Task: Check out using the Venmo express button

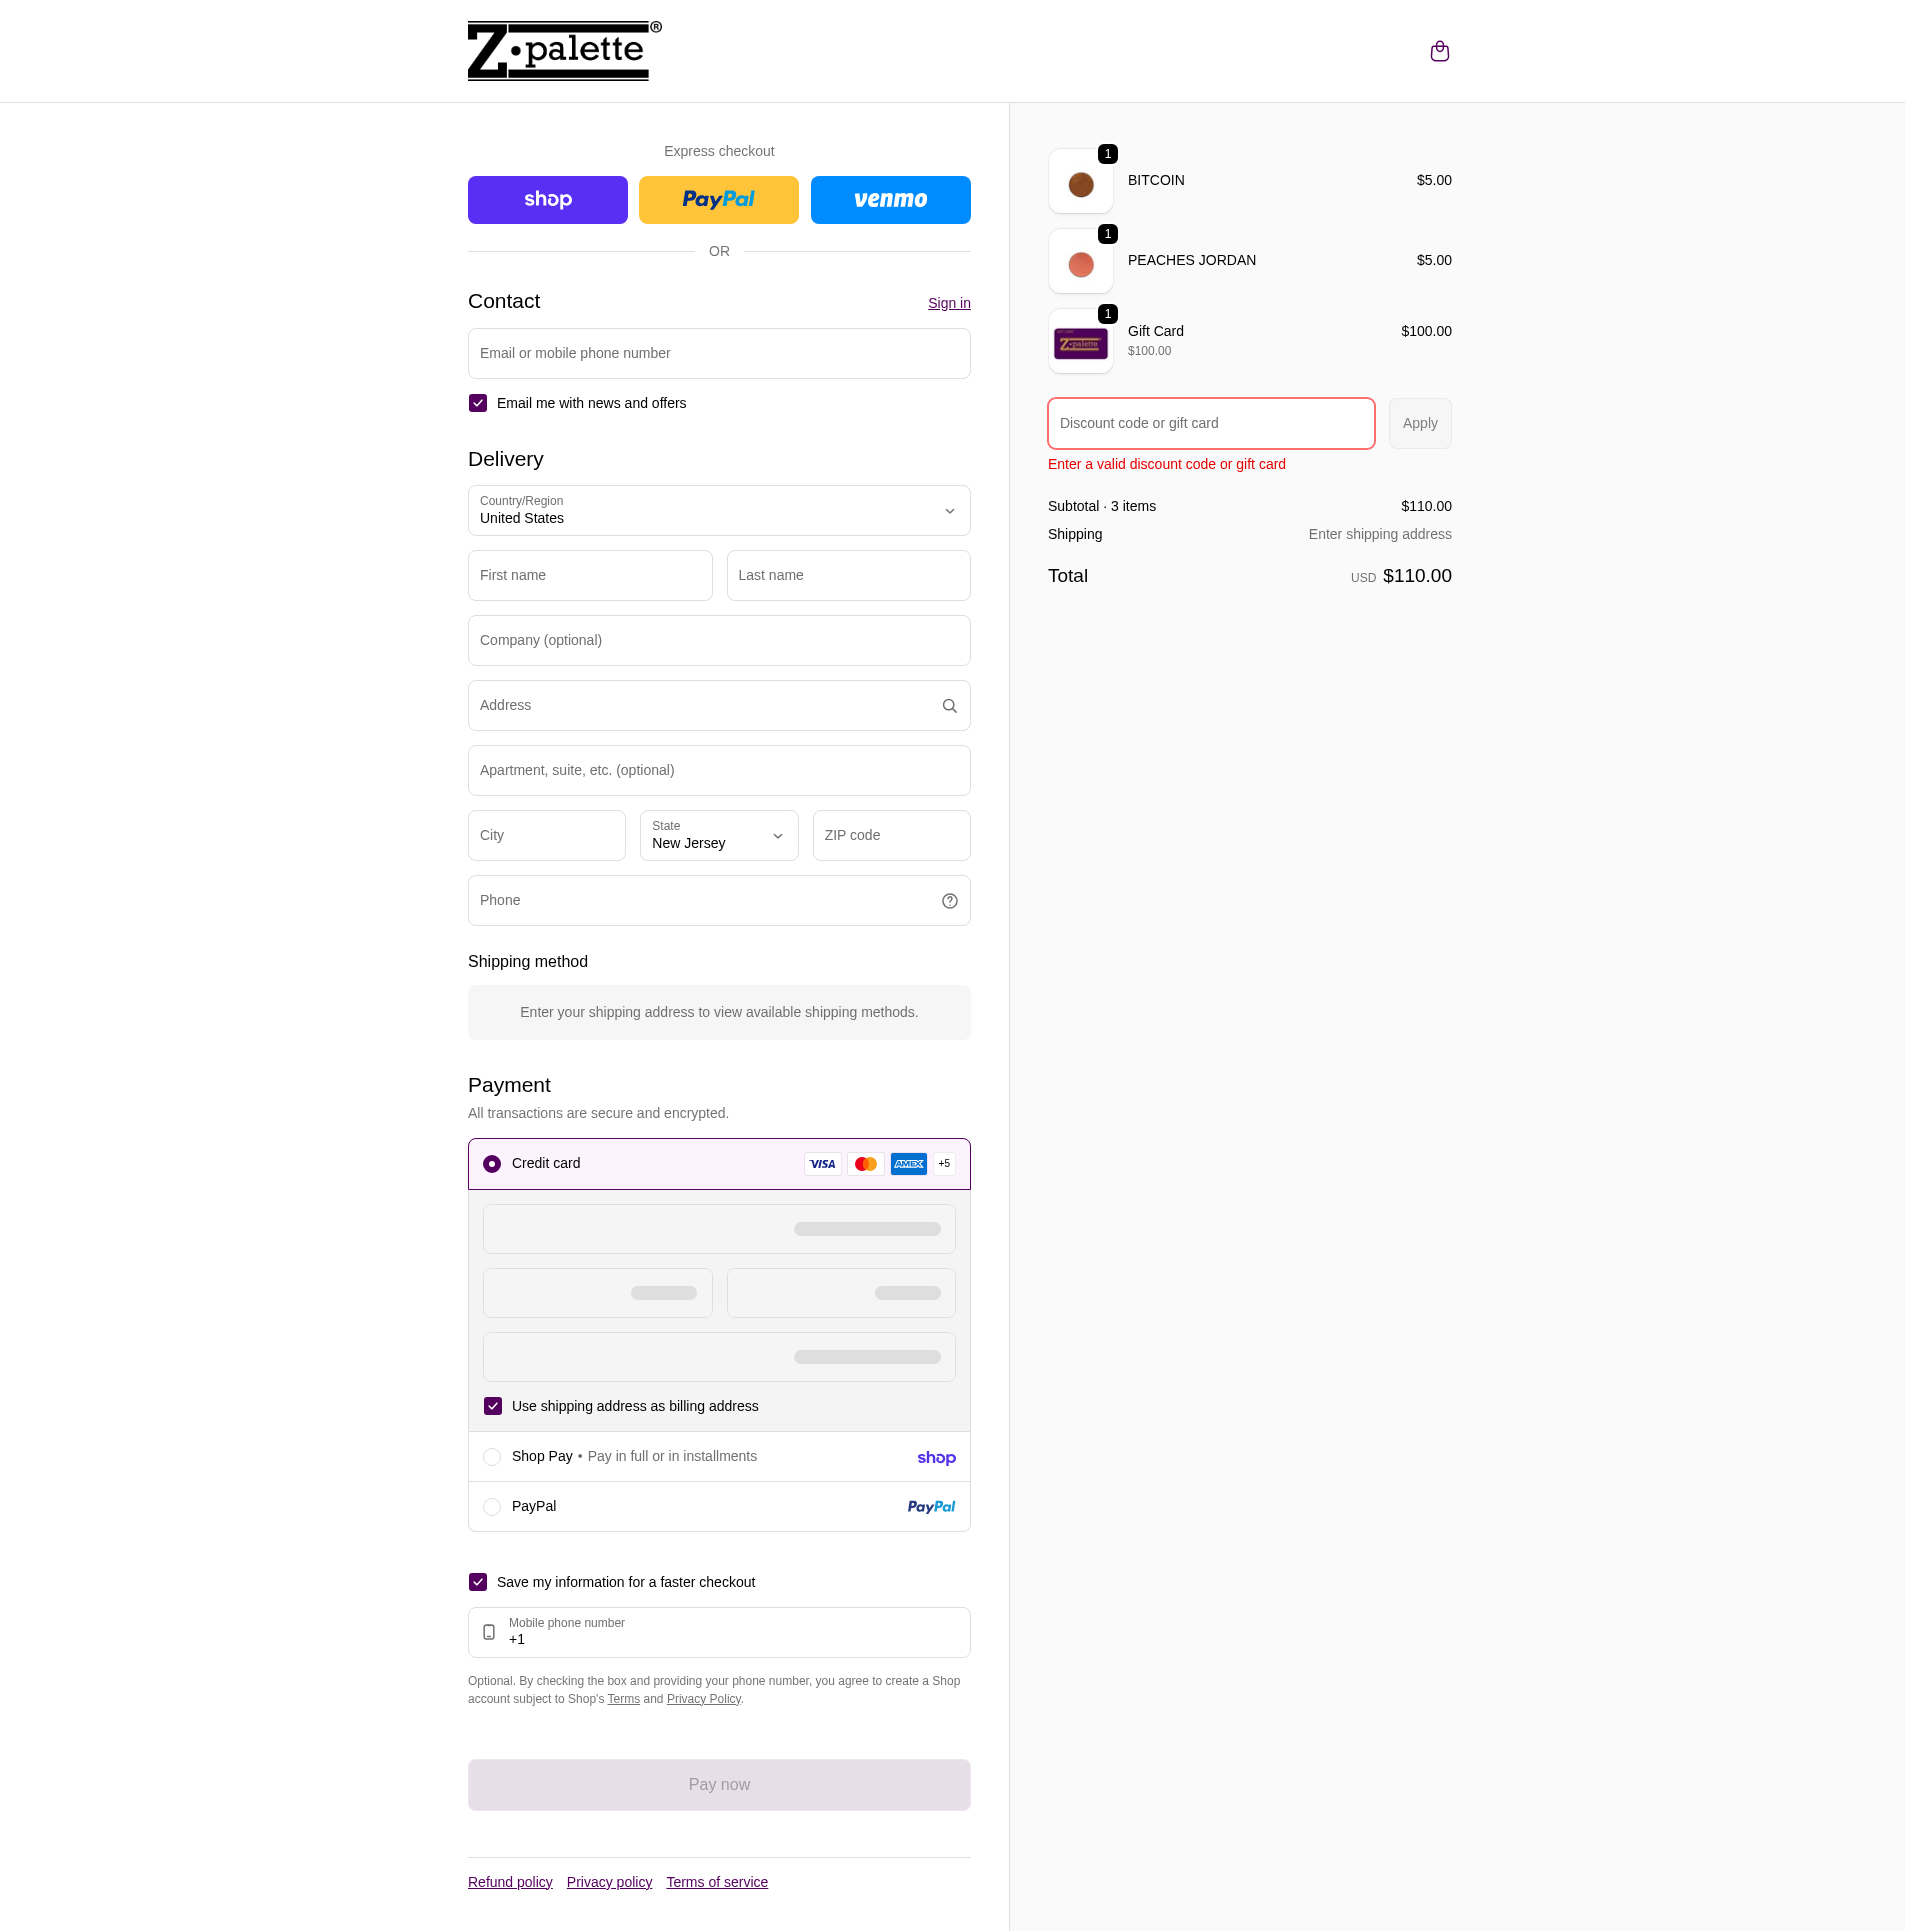Action: pyautogui.click(x=889, y=199)
